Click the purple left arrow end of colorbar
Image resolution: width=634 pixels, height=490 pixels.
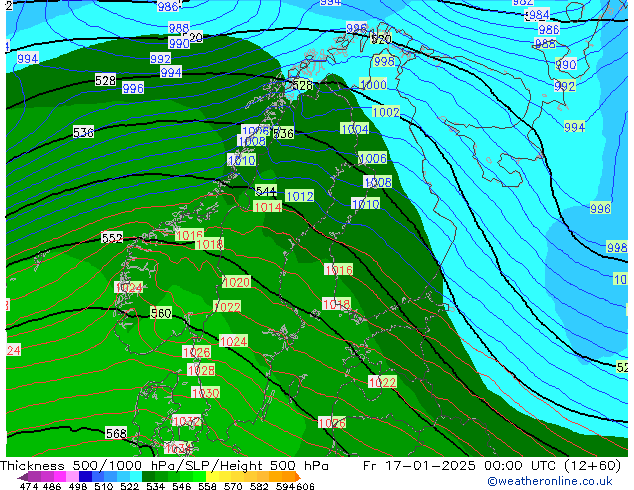(x=23, y=477)
